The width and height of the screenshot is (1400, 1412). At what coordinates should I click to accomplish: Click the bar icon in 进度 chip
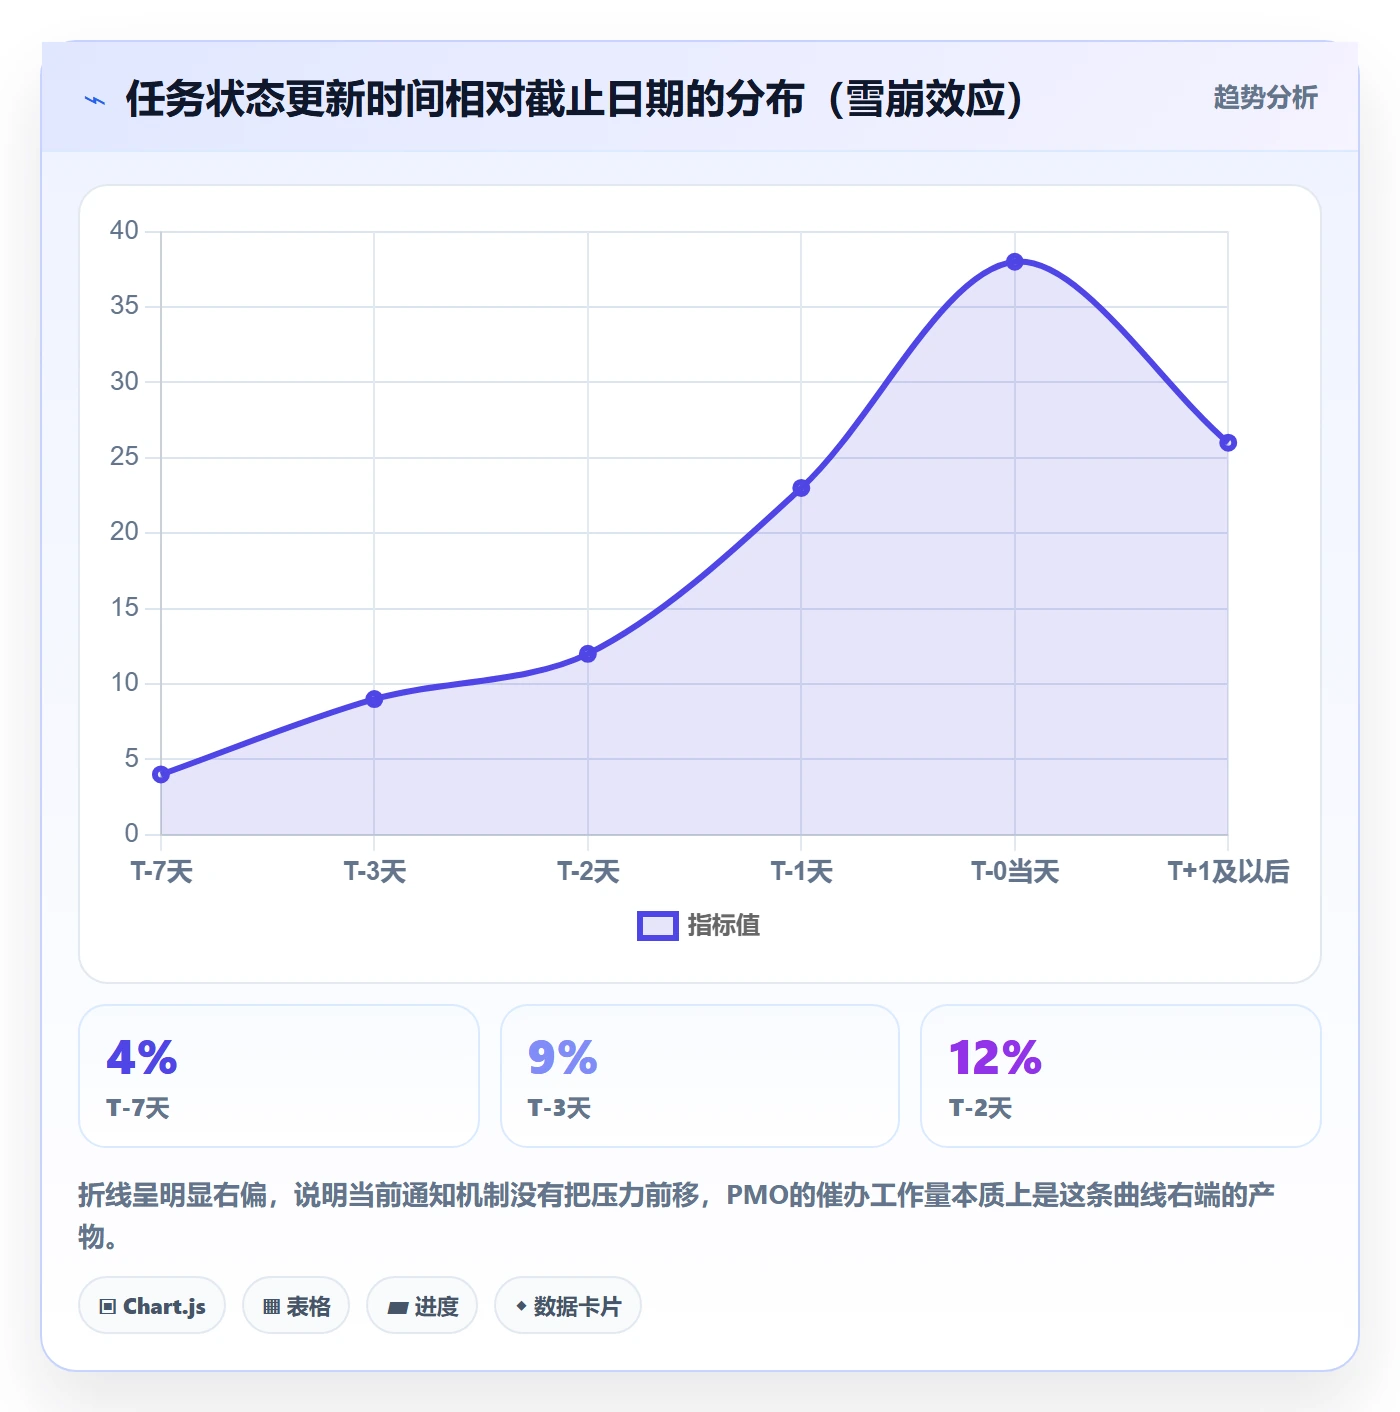tap(397, 1307)
